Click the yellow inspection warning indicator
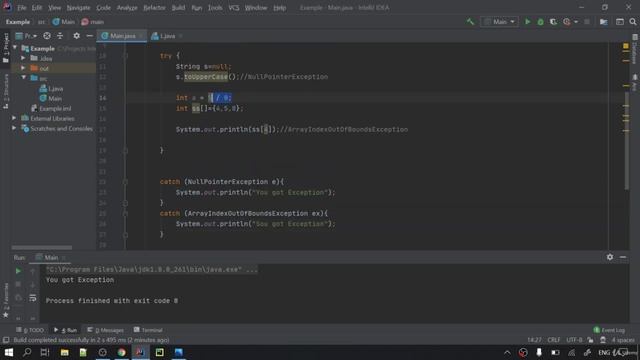 [626, 46]
